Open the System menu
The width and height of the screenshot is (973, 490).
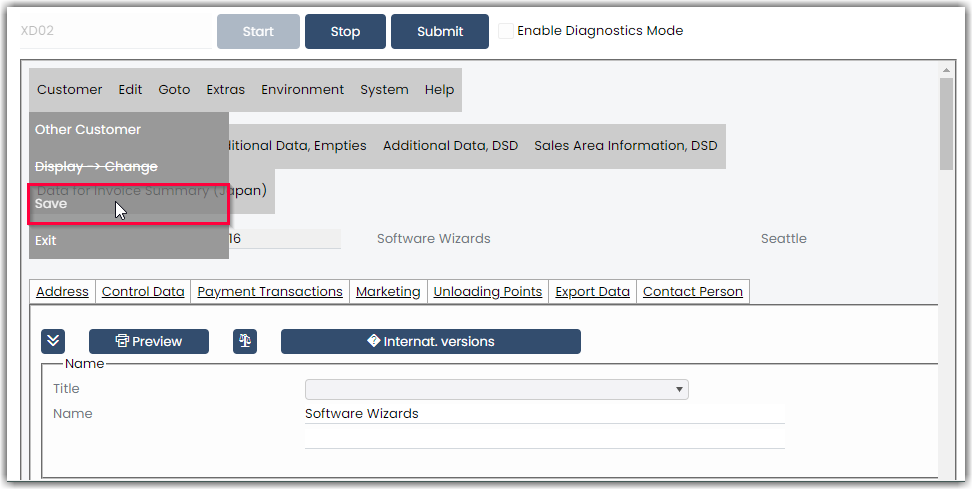click(384, 90)
